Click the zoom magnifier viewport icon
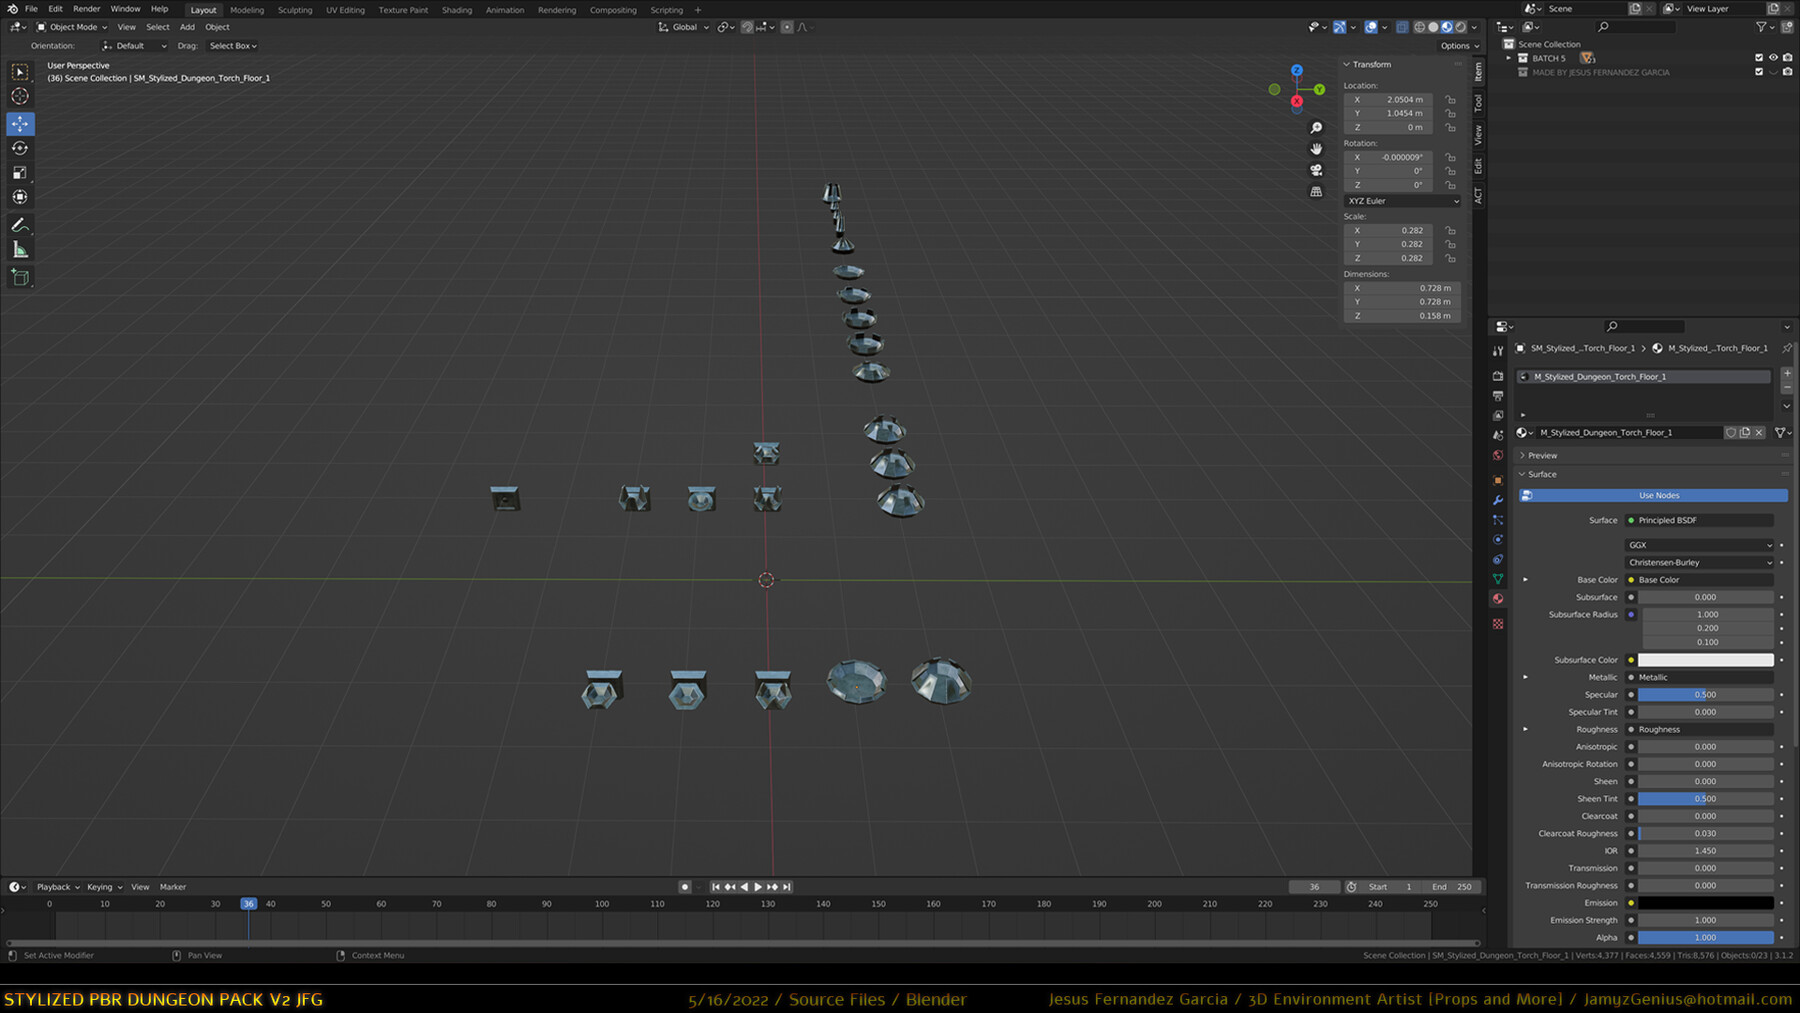This screenshot has width=1800, height=1013. pyautogui.click(x=1316, y=128)
